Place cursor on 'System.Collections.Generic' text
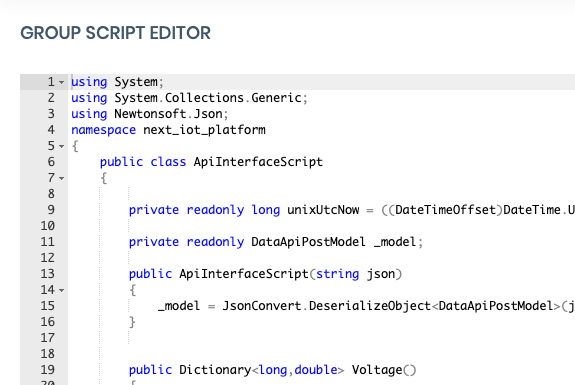Screen dimensions: 575x385 [208, 98]
